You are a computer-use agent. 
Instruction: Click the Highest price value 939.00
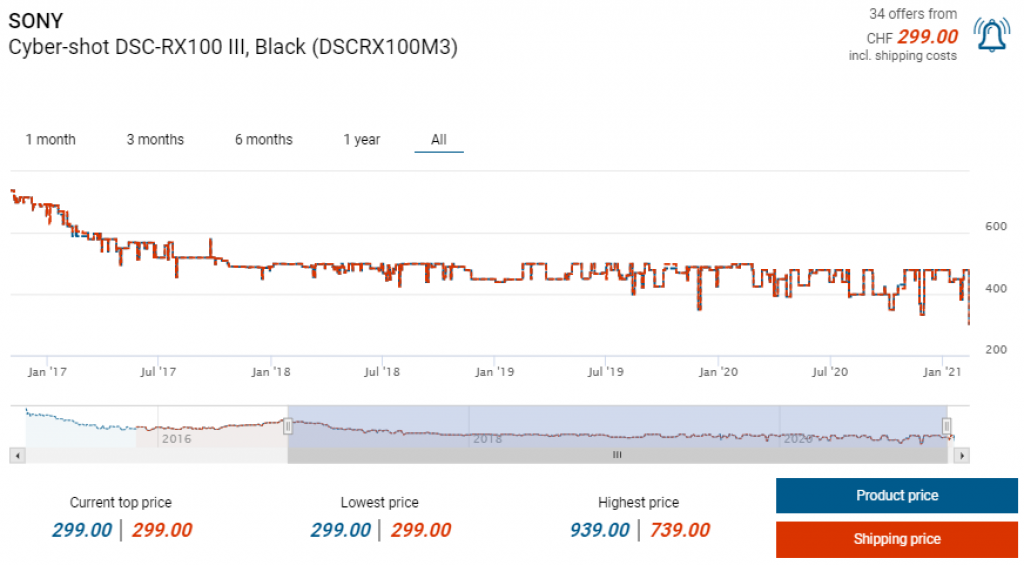600,530
